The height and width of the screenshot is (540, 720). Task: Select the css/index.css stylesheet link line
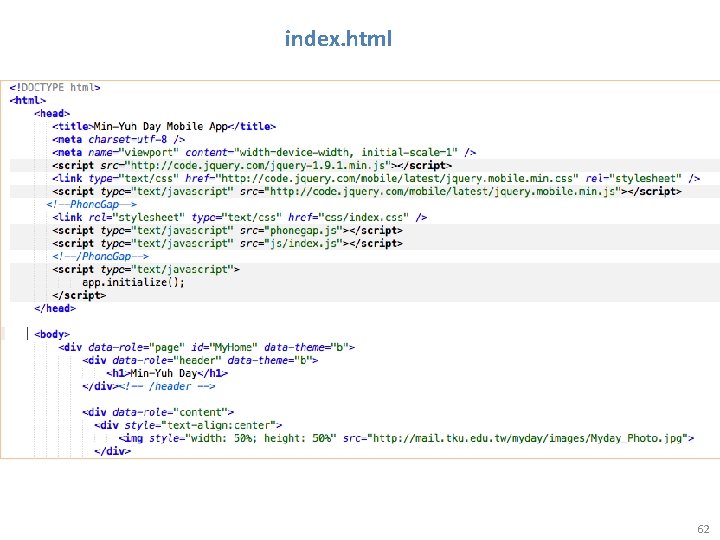pyautogui.click(x=240, y=217)
